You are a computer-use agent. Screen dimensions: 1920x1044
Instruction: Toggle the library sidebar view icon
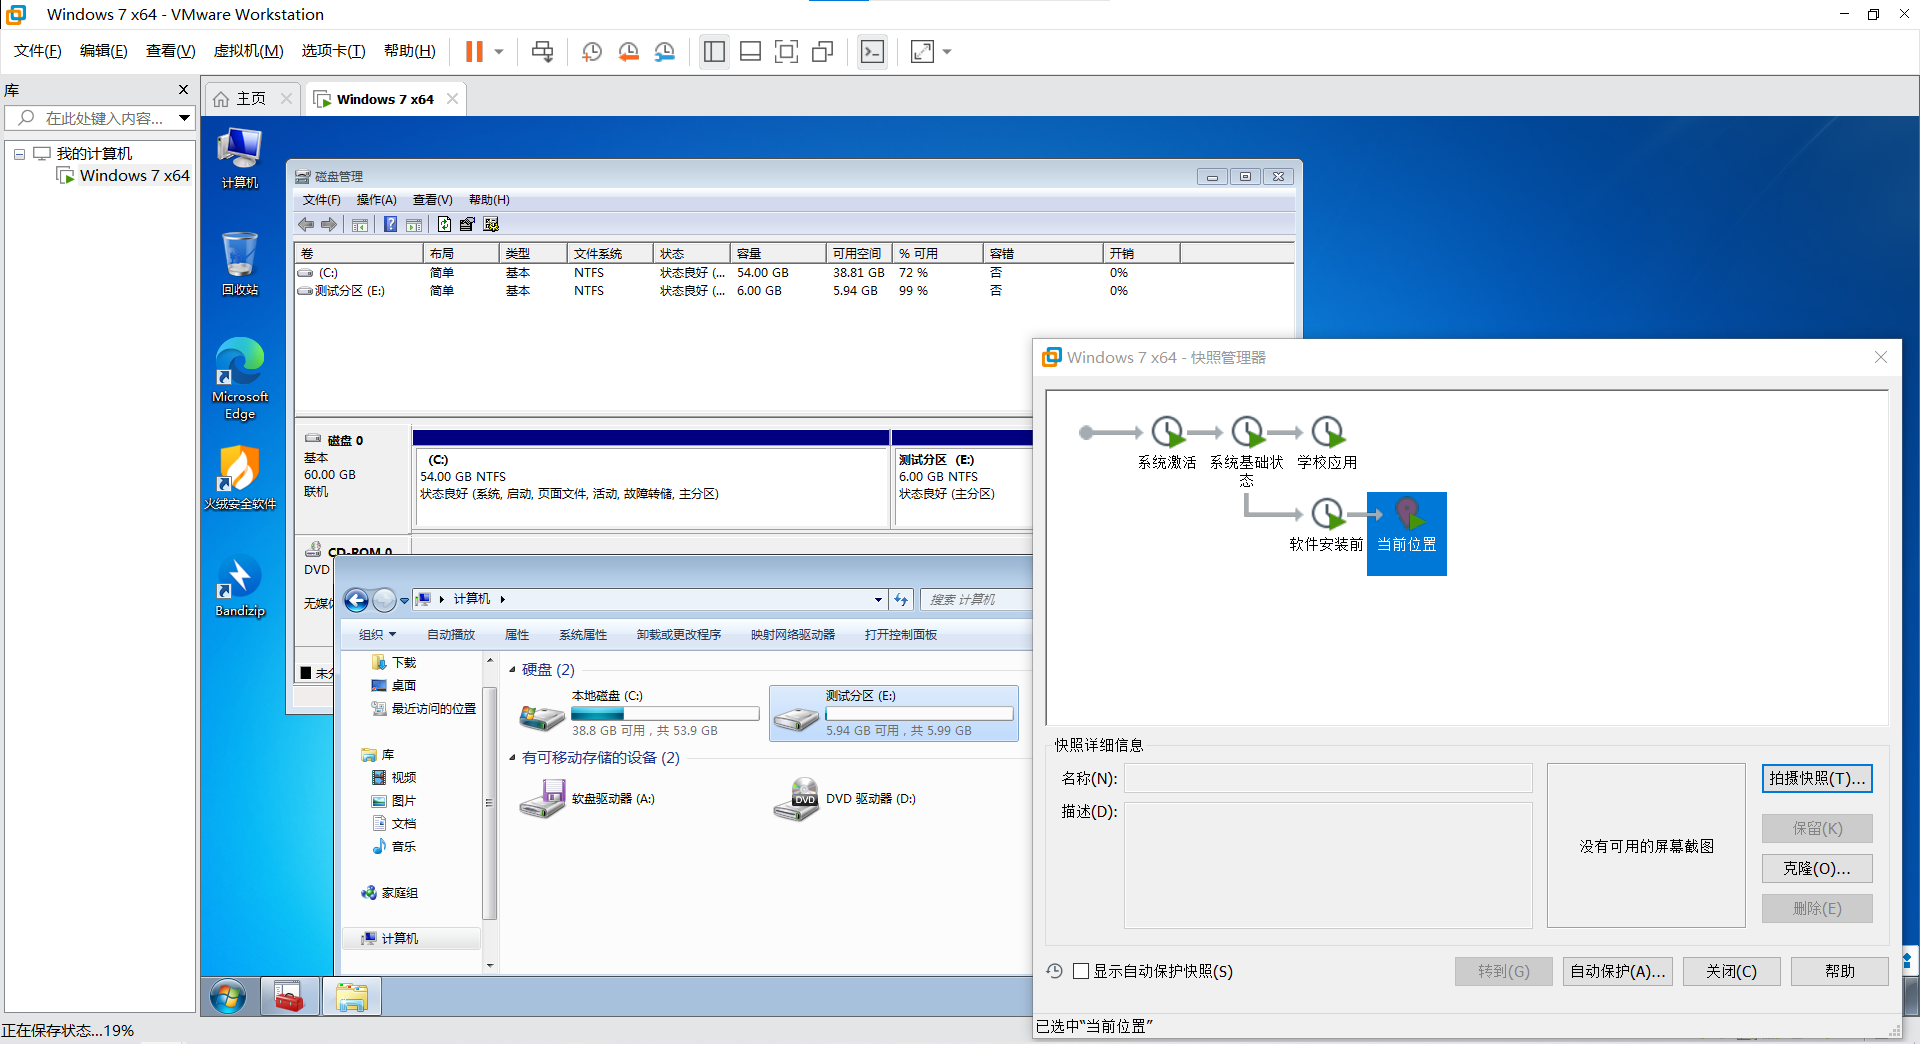pos(714,51)
